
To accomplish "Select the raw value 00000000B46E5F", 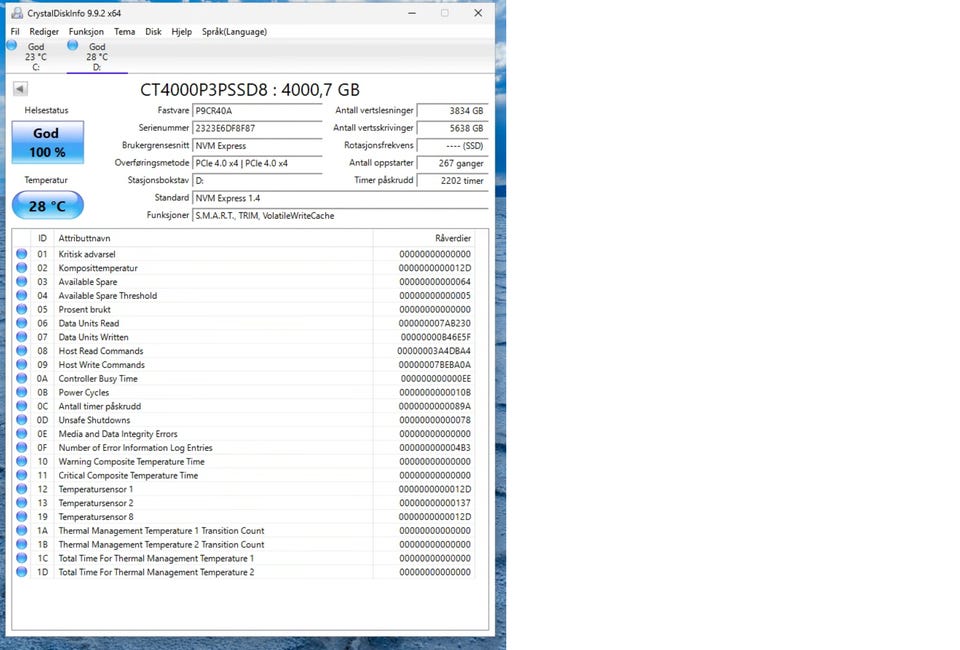I will point(435,337).
